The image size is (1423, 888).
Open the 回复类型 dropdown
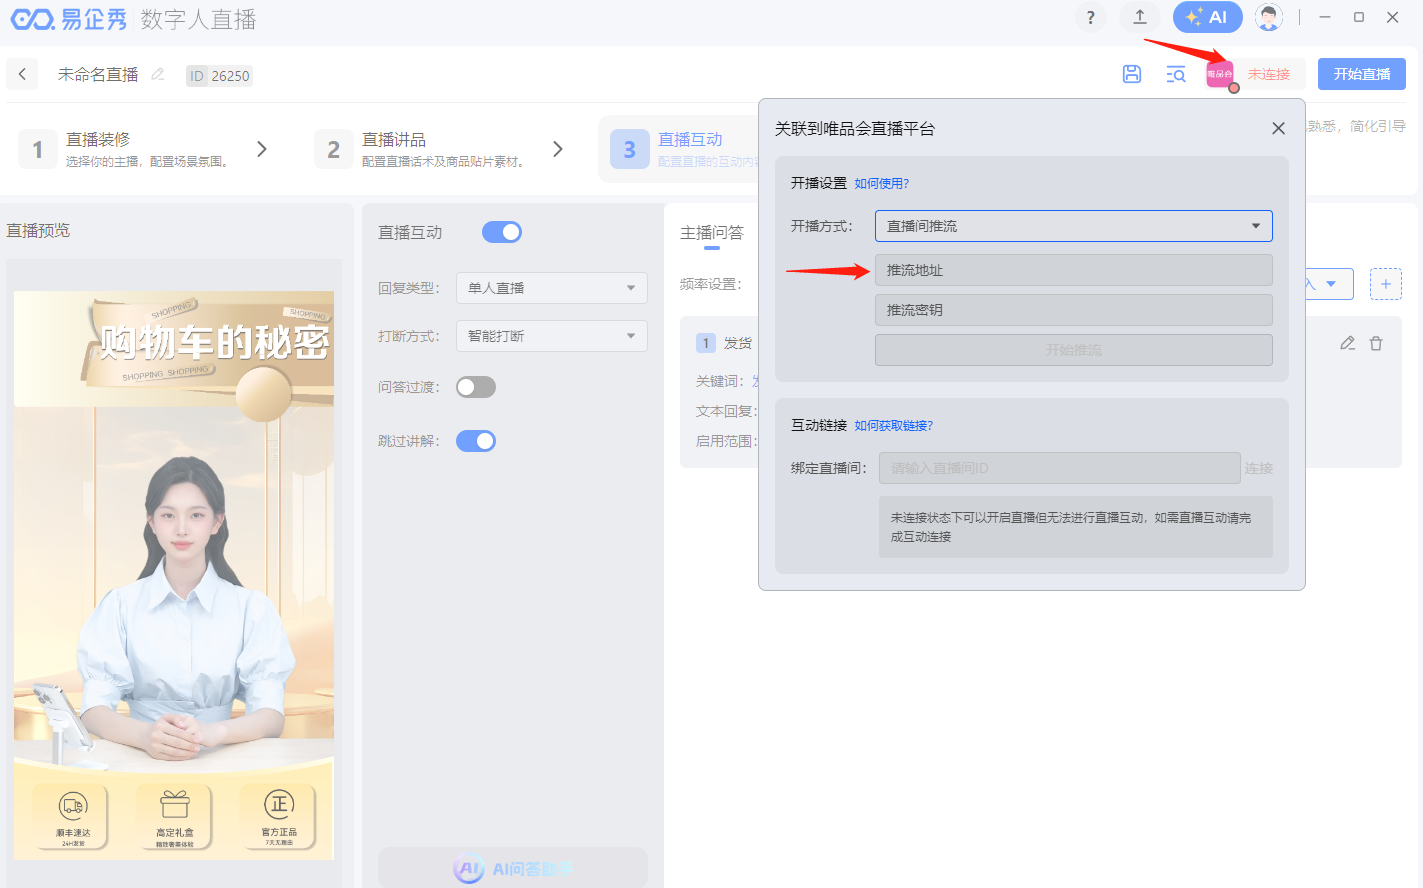point(551,288)
